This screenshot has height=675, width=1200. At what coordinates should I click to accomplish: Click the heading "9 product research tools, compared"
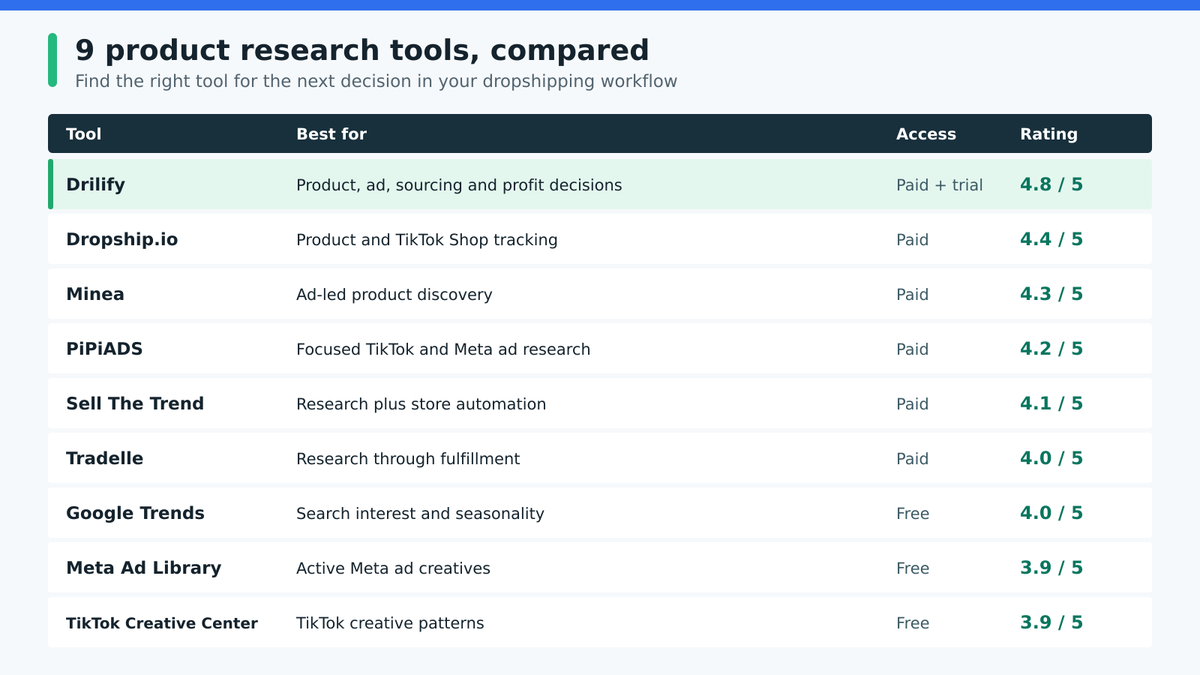(x=362, y=50)
